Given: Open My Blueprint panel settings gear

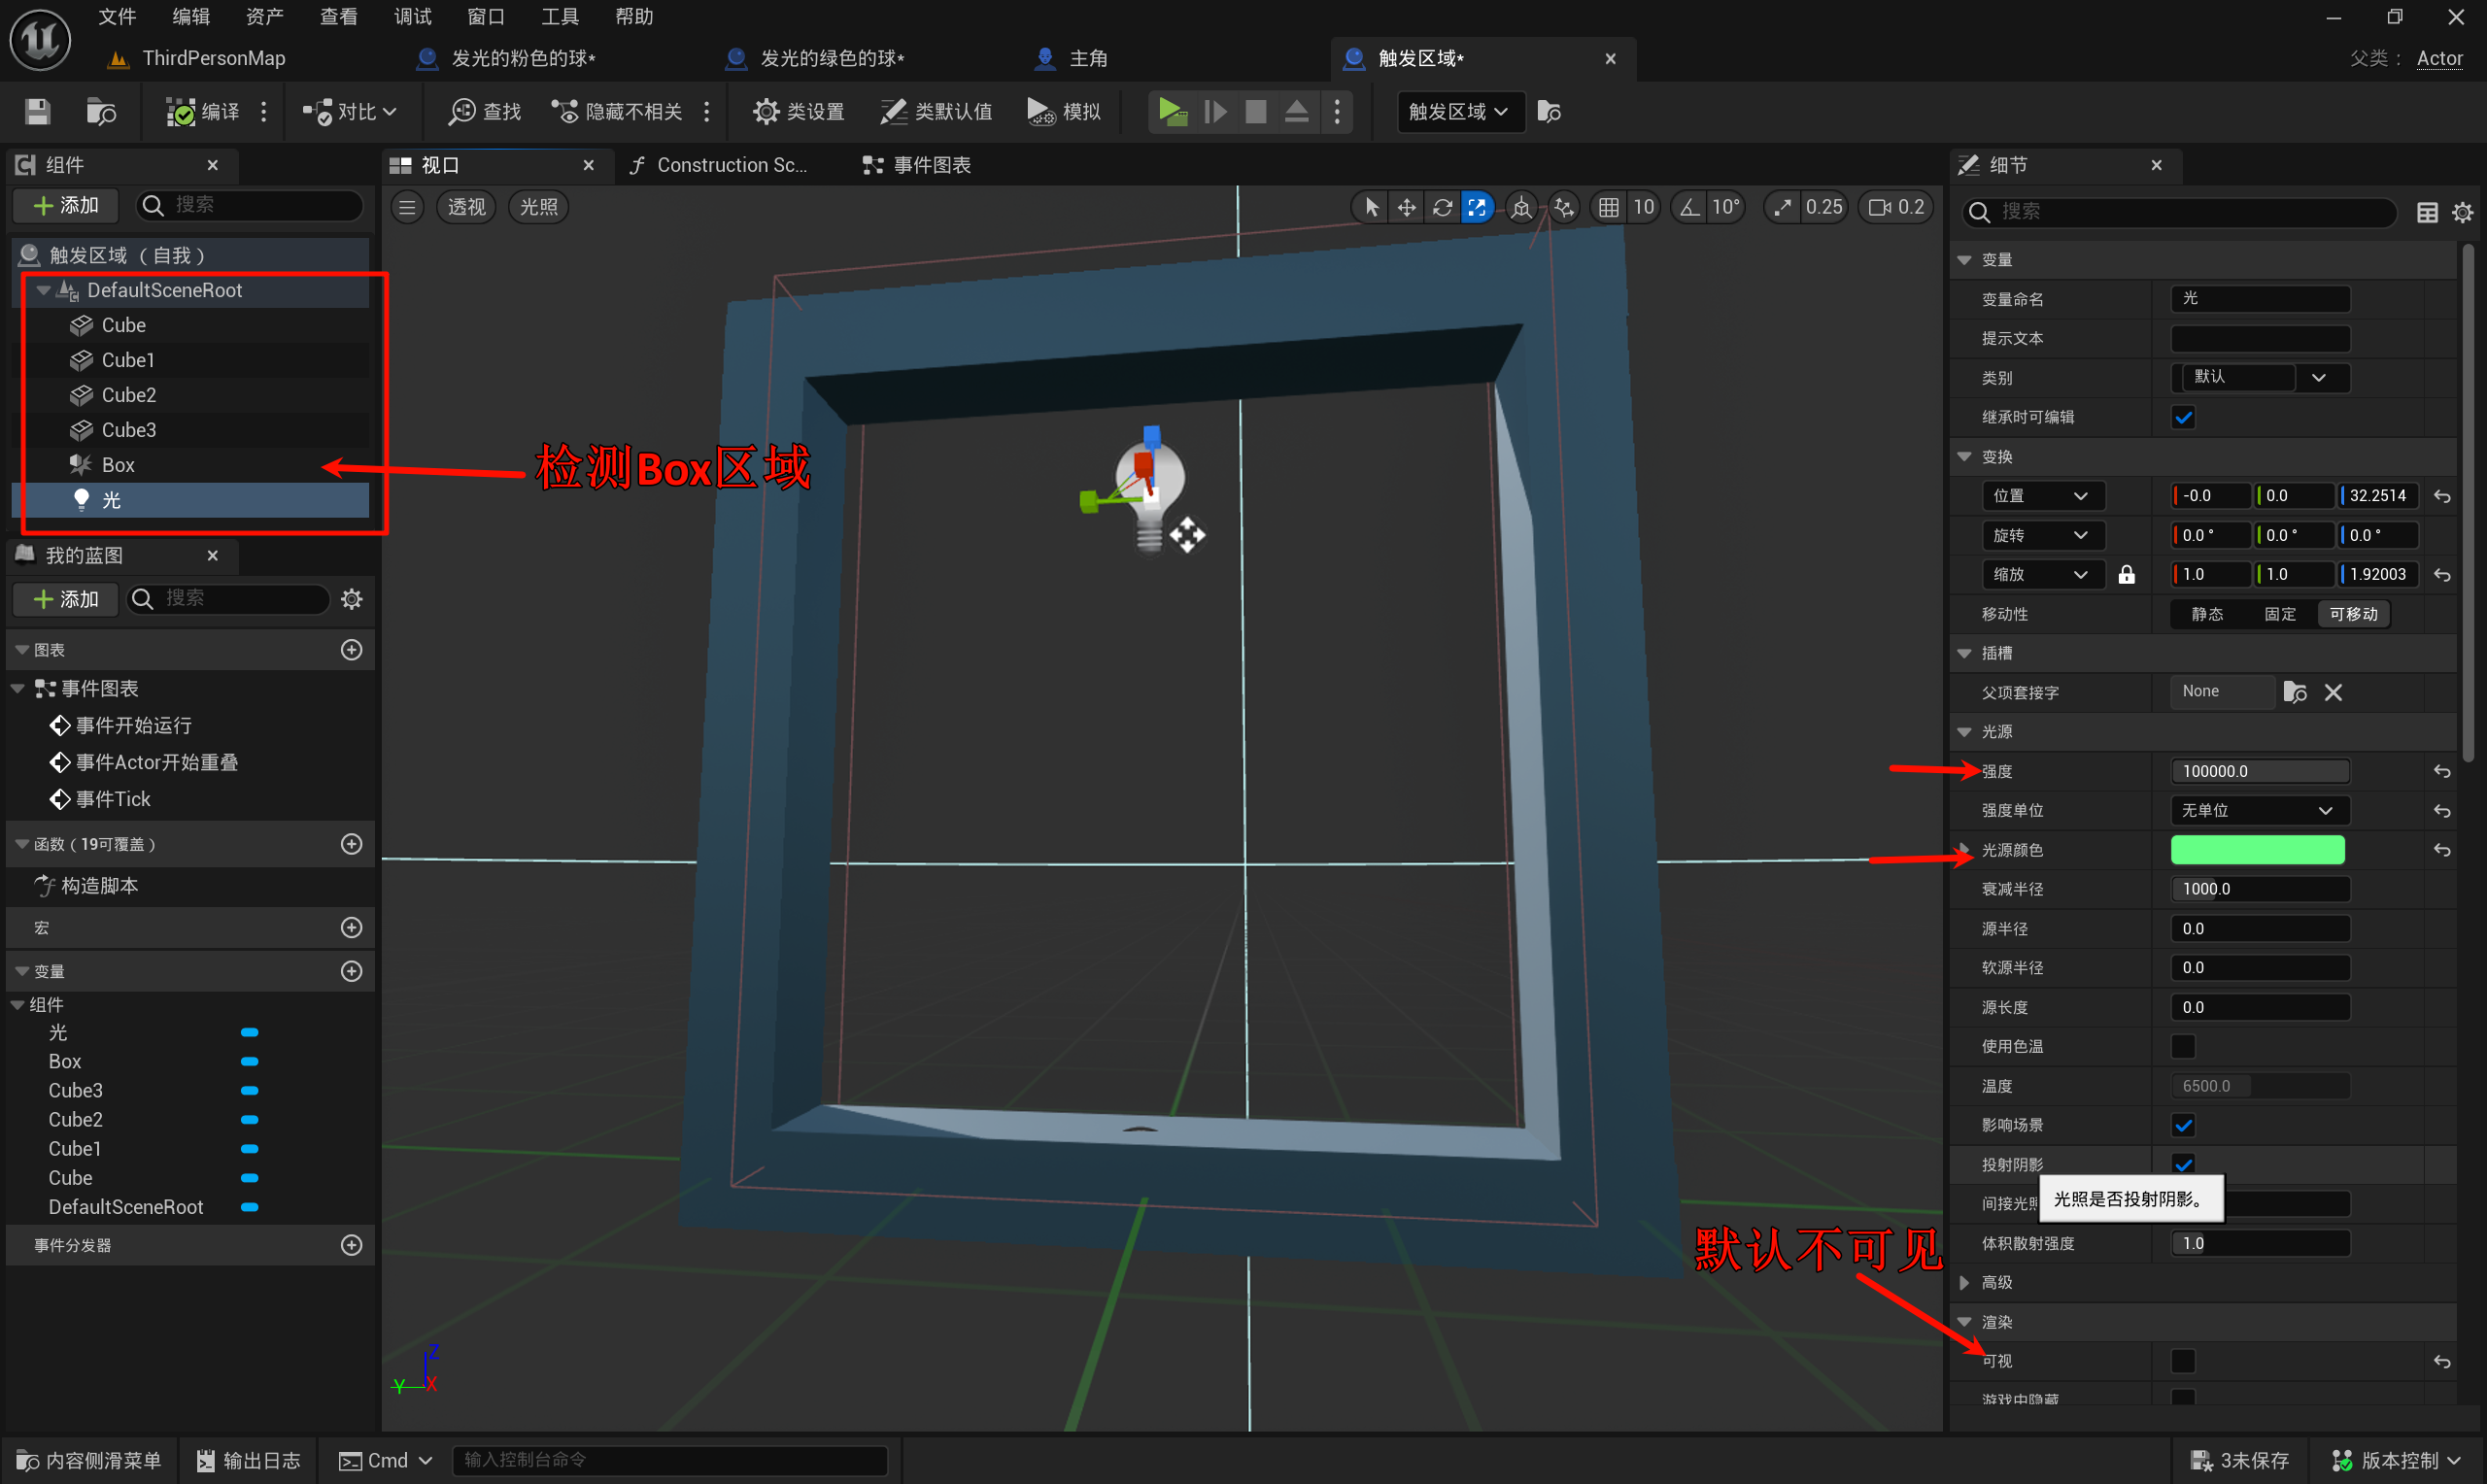Looking at the screenshot, I should click(x=352, y=599).
